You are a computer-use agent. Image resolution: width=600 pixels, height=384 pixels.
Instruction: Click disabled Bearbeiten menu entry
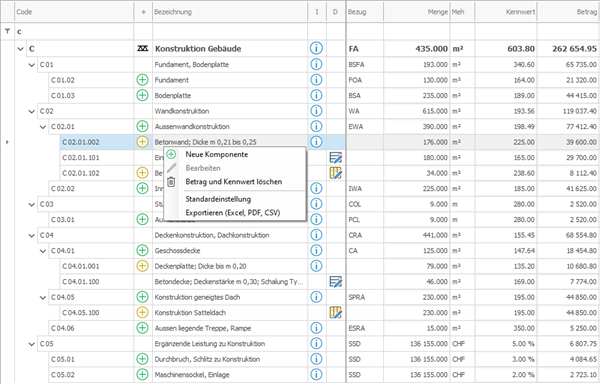click(x=235, y=168)
